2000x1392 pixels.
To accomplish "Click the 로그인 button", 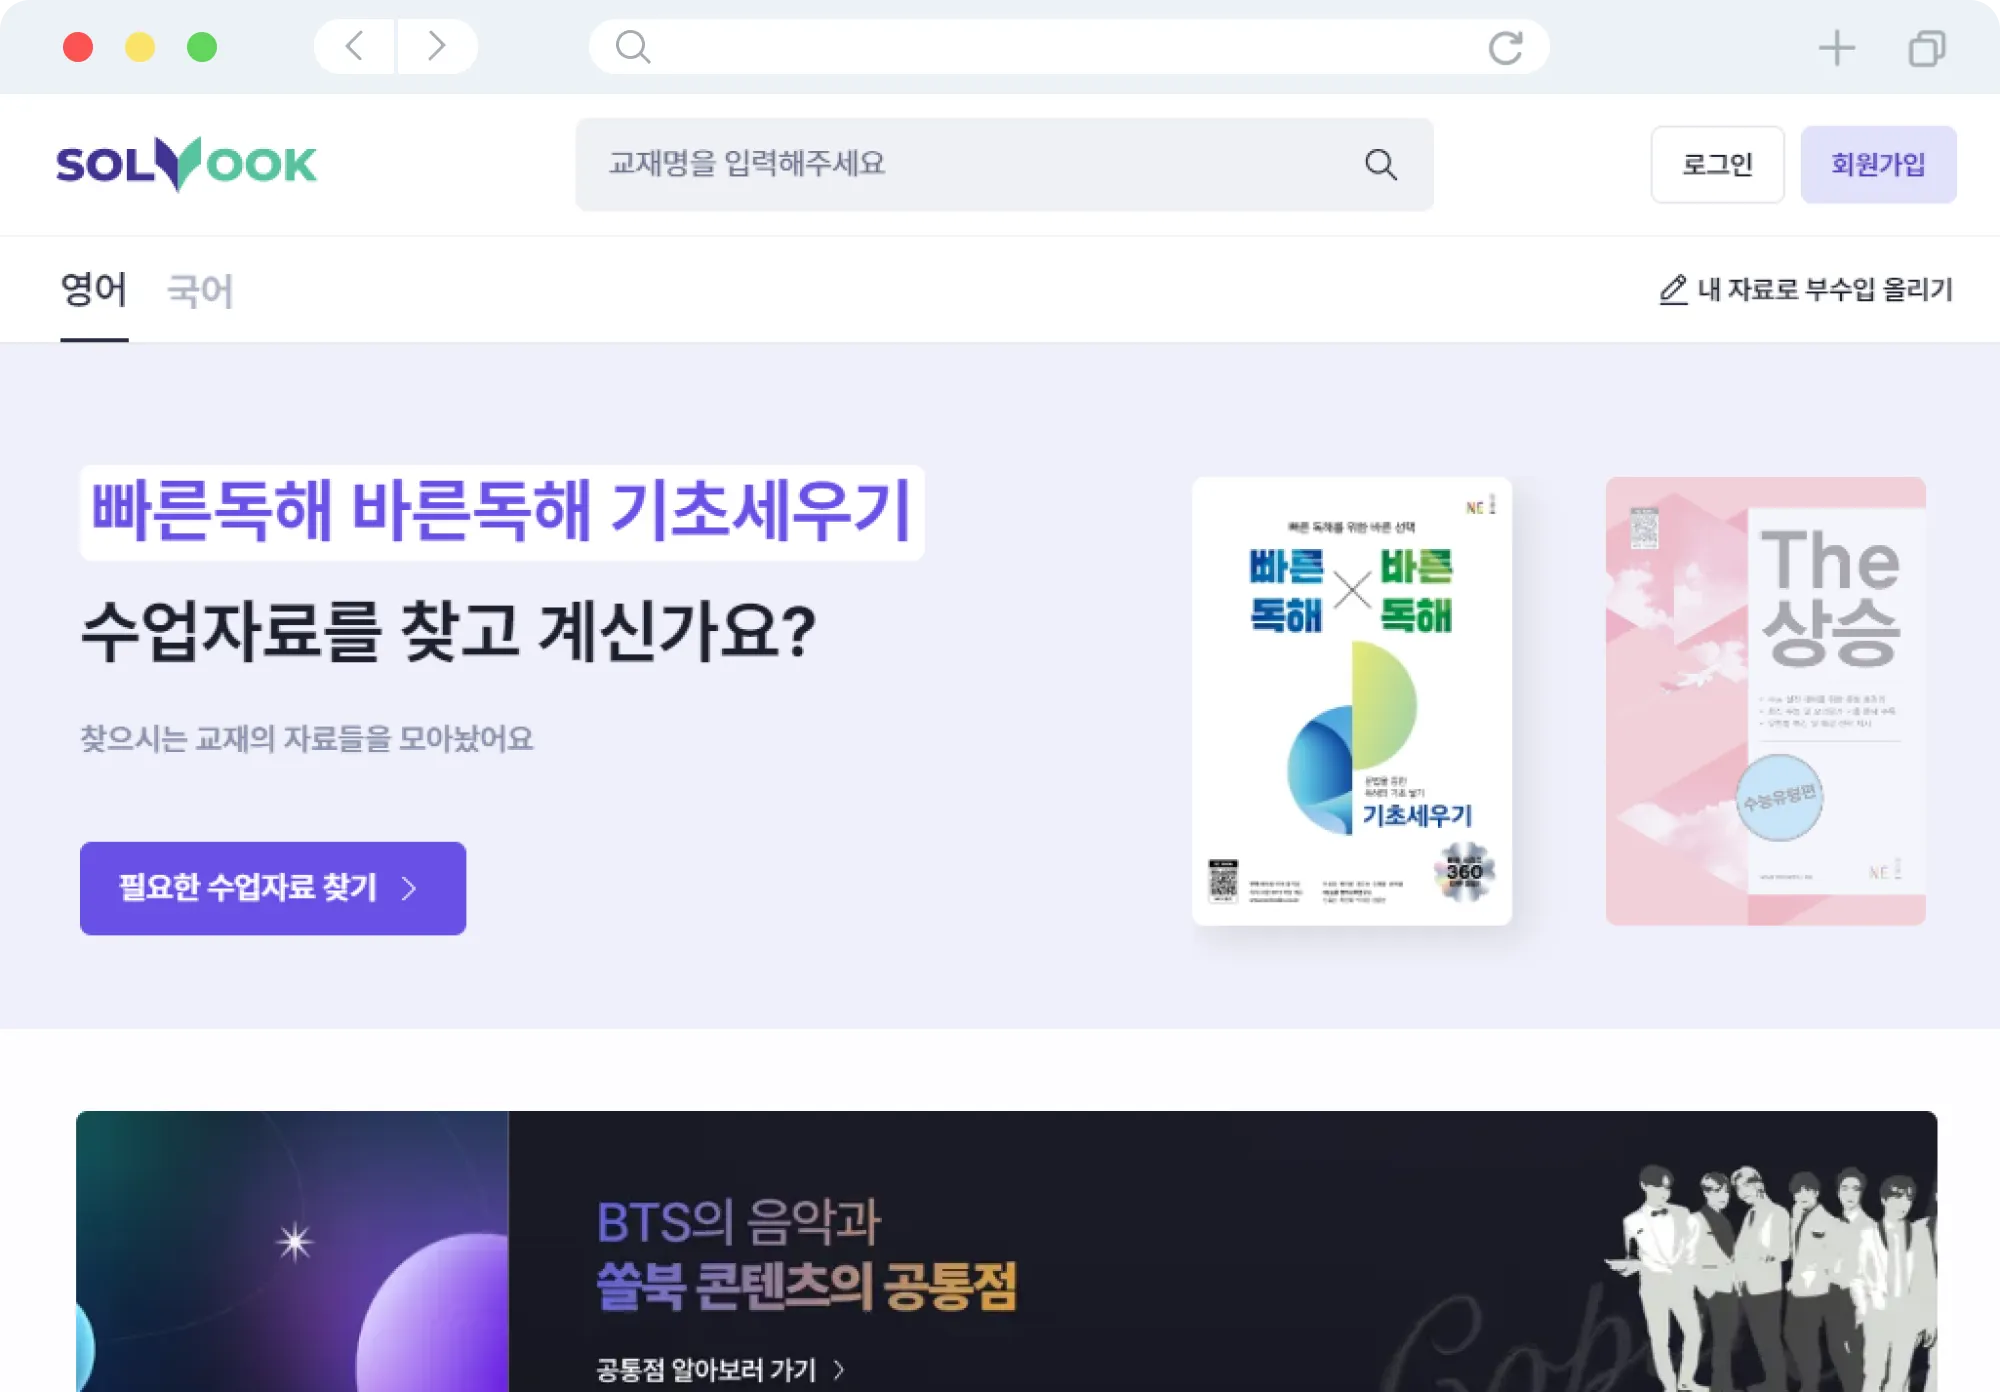I will tap(1717, 164).
